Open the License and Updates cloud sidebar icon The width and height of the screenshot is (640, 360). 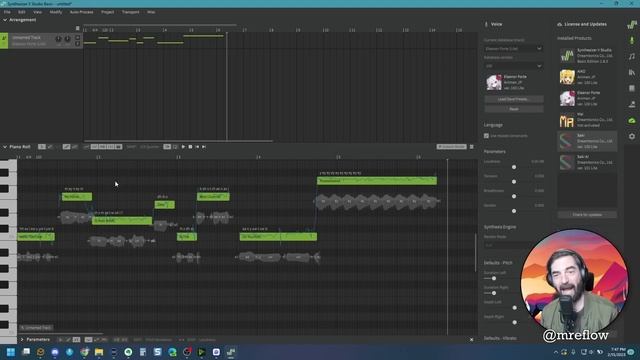632,120
